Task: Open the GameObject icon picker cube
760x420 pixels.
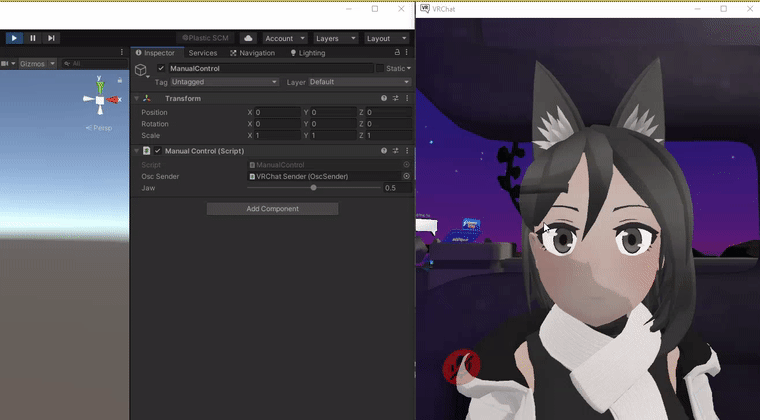Action: click(x=141, y=71)
